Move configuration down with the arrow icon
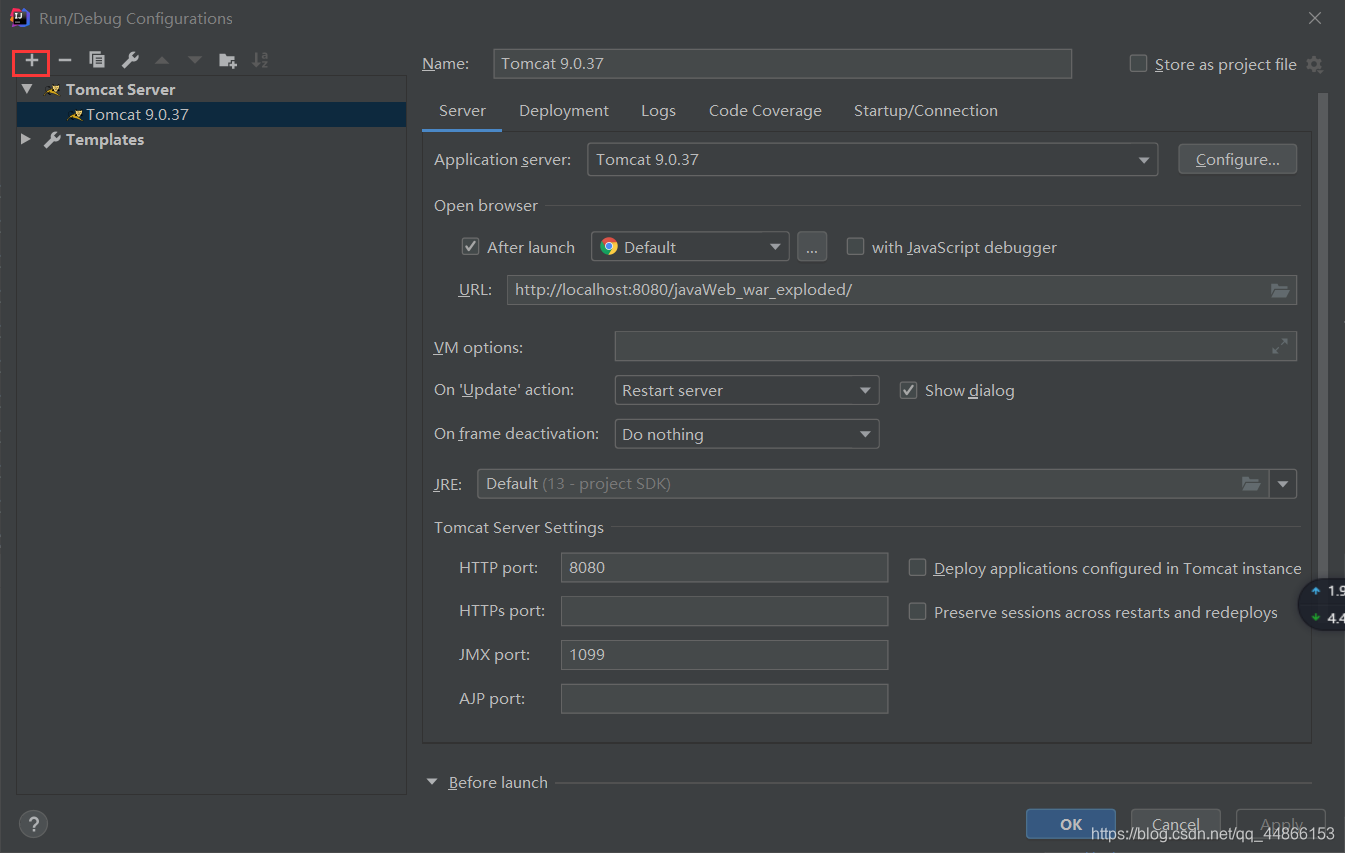The width and height of the screenshot is (1345, 853). 195,61
